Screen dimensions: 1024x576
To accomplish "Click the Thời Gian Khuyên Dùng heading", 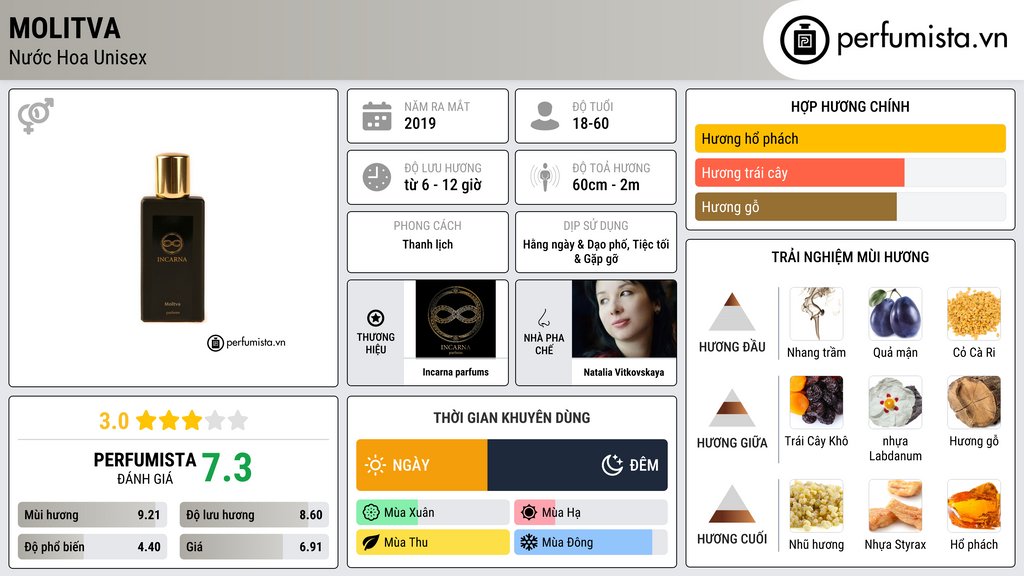I will (x=512, y=418).
